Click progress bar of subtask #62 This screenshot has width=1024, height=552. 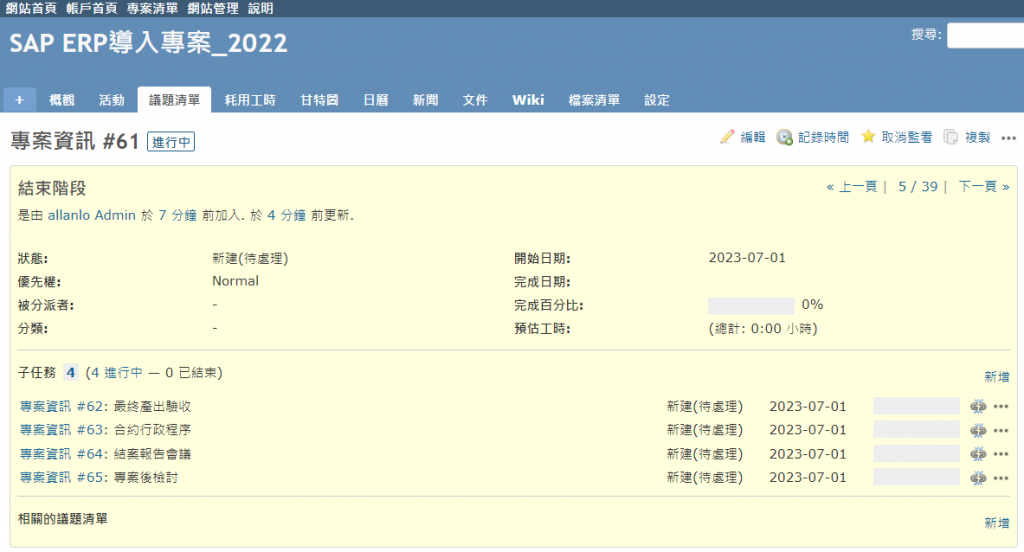coord(916,406)
